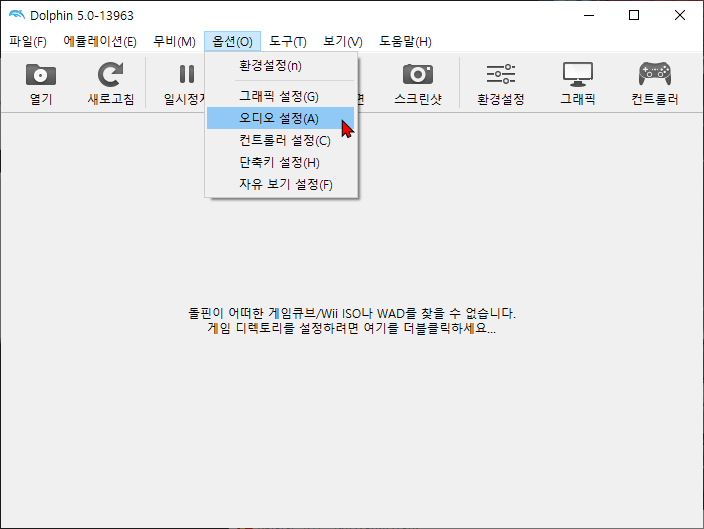Click the 열기 (Open) disc icon
Image resolution: width=704 pixels, height=529 pixels.
(41, 75)
